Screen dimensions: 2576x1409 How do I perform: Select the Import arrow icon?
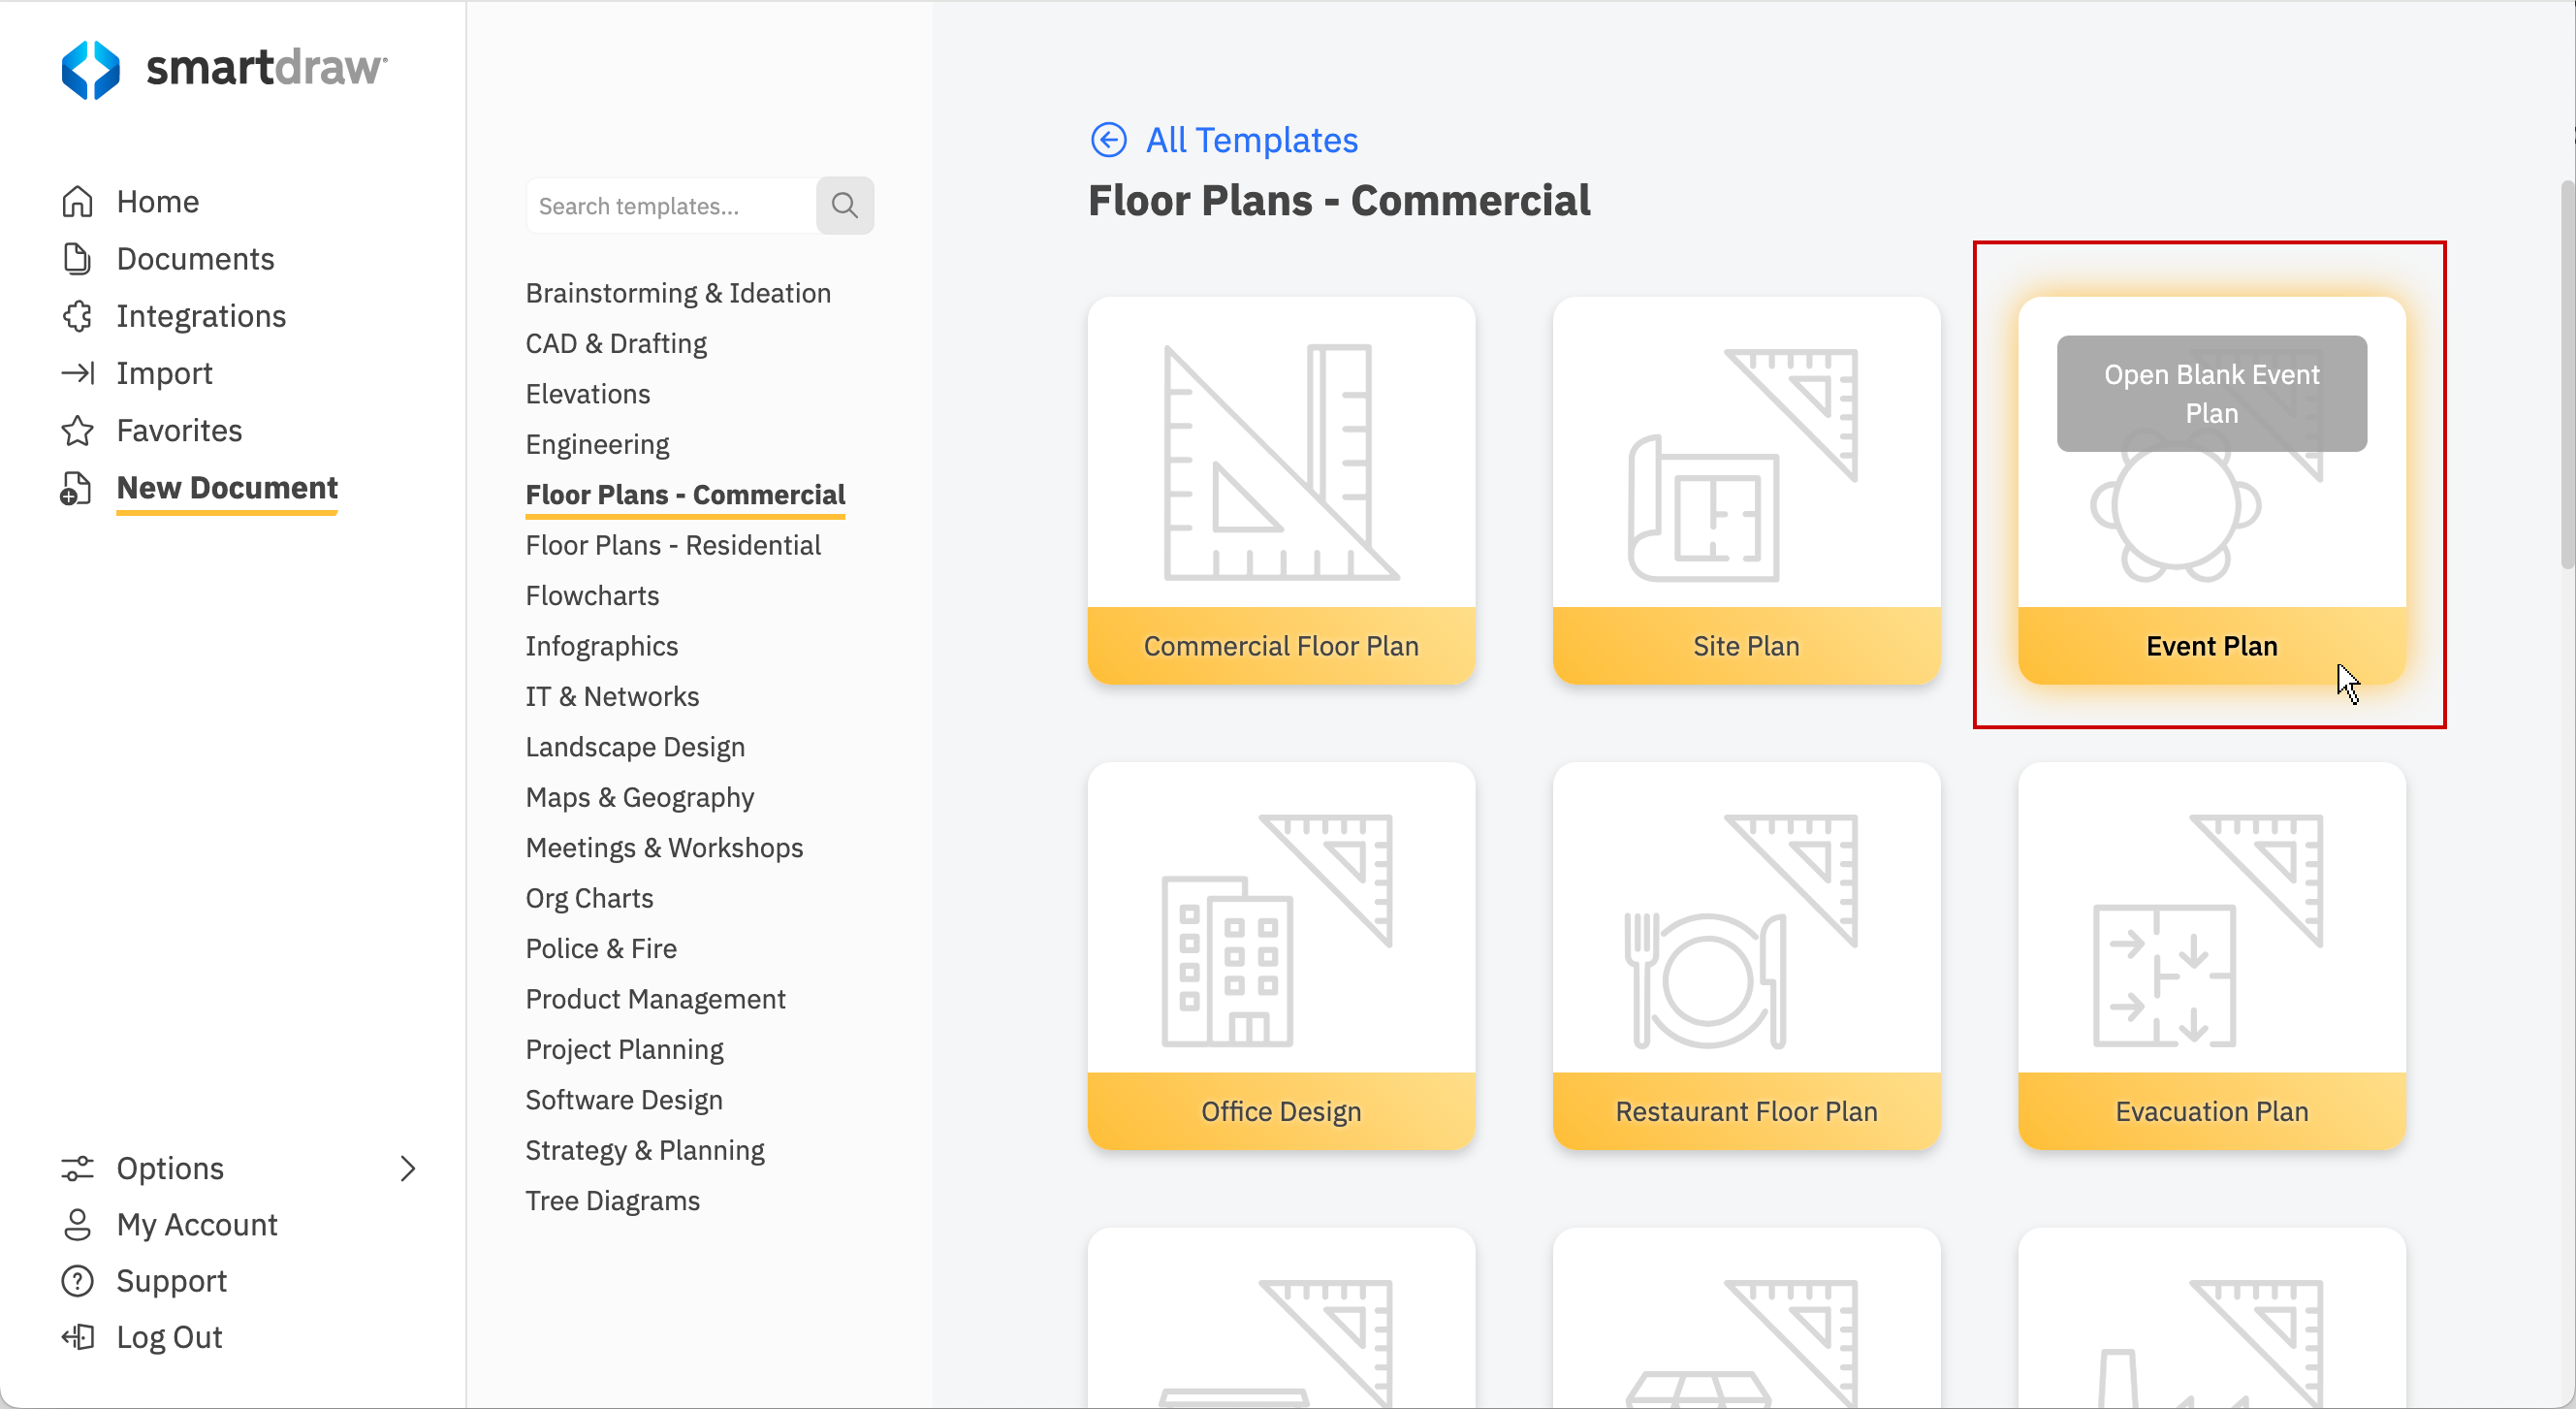coord(78,372)
